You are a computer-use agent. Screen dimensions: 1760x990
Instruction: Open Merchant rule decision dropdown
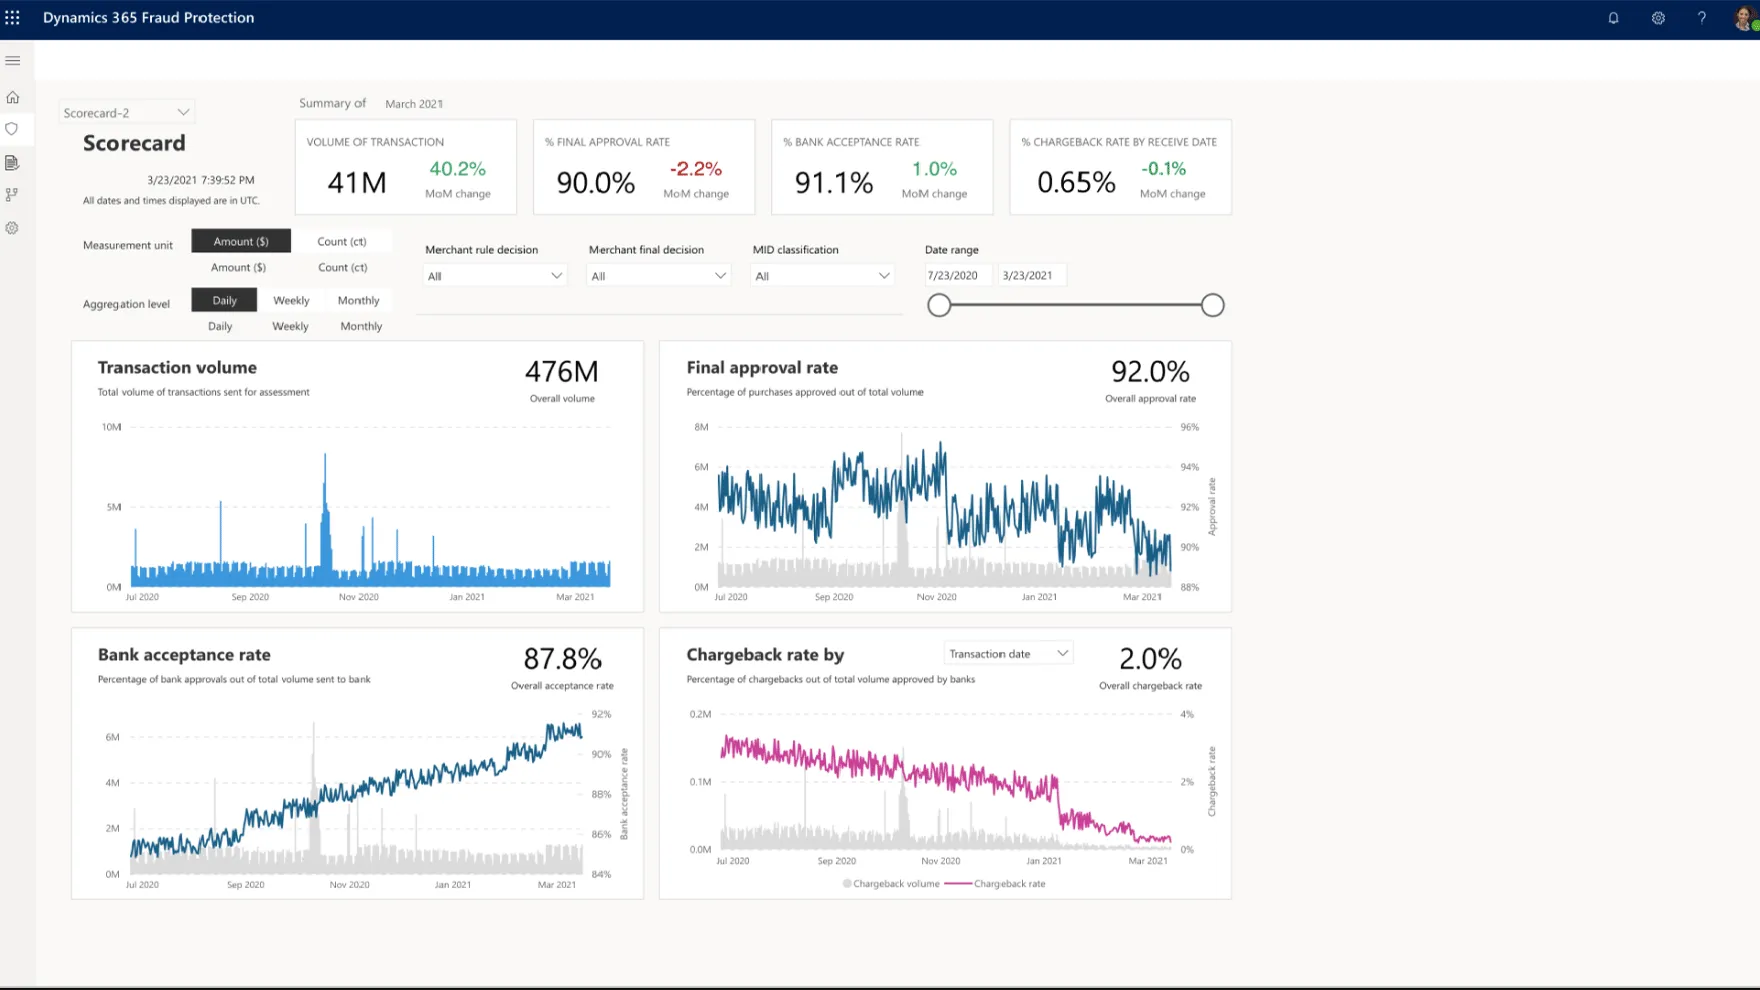point(494,276)
